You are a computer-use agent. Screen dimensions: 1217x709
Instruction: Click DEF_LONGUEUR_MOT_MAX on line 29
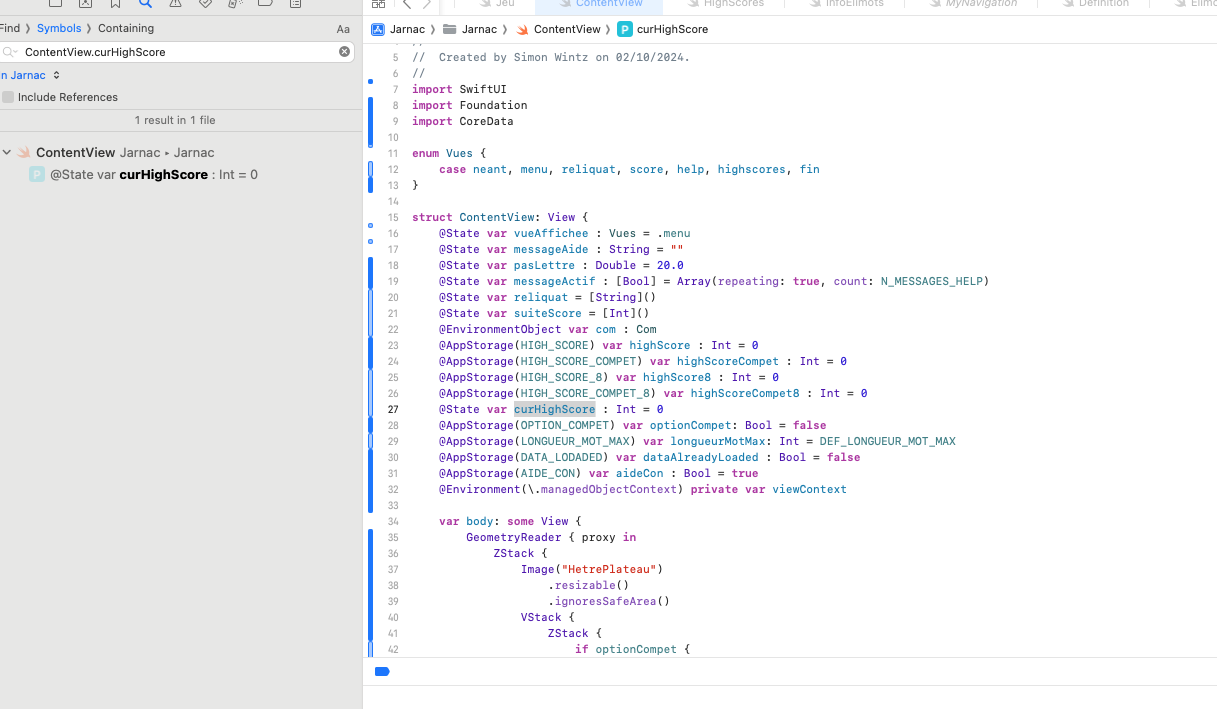[x=887, y=441]
